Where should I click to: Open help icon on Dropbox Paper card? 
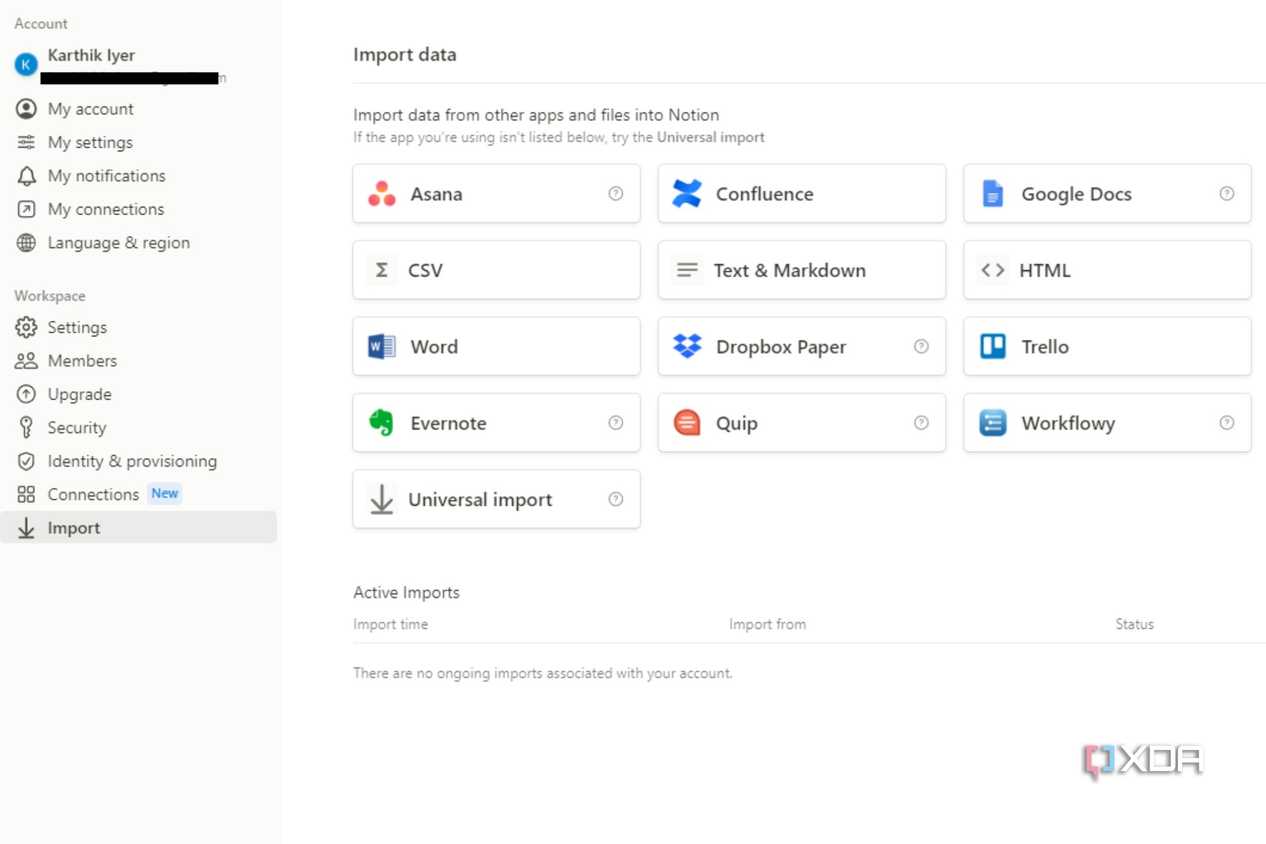point(921,347)
